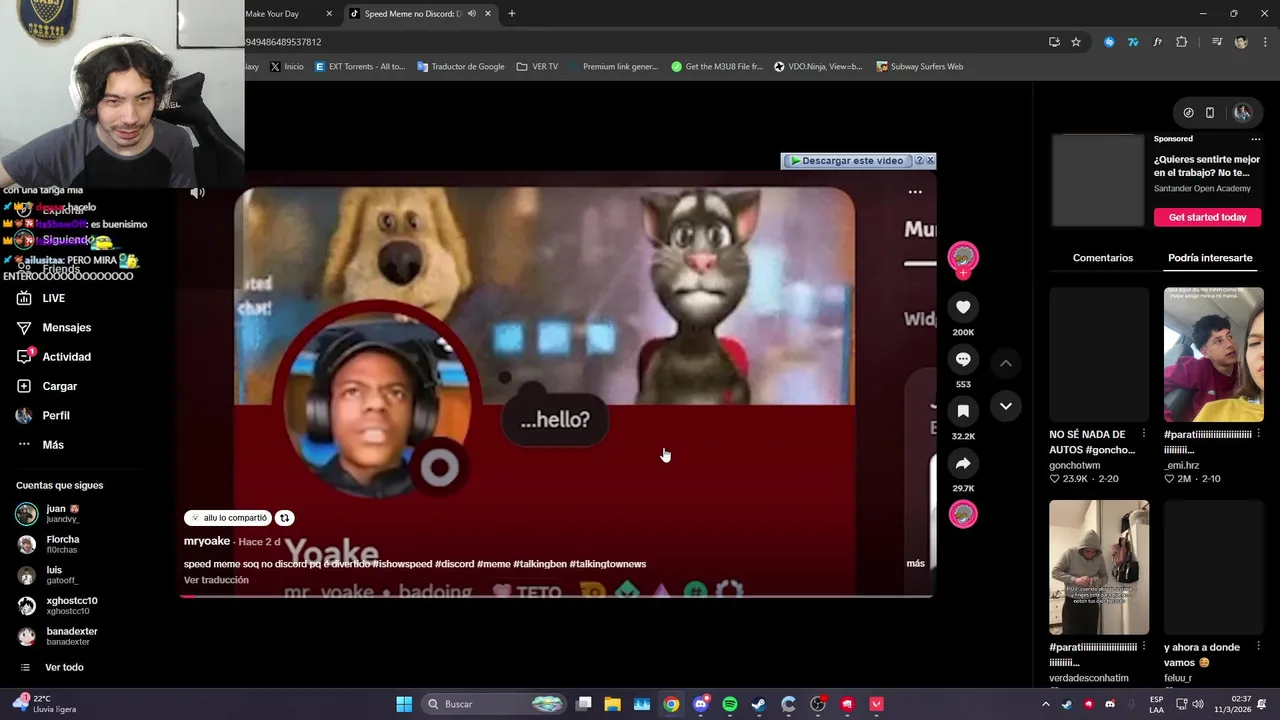Open the VER TV bookmark folder
Image resolution: width=1280 pixels, height=720 pixels.
pyautogui.click(x=537, y=67)
